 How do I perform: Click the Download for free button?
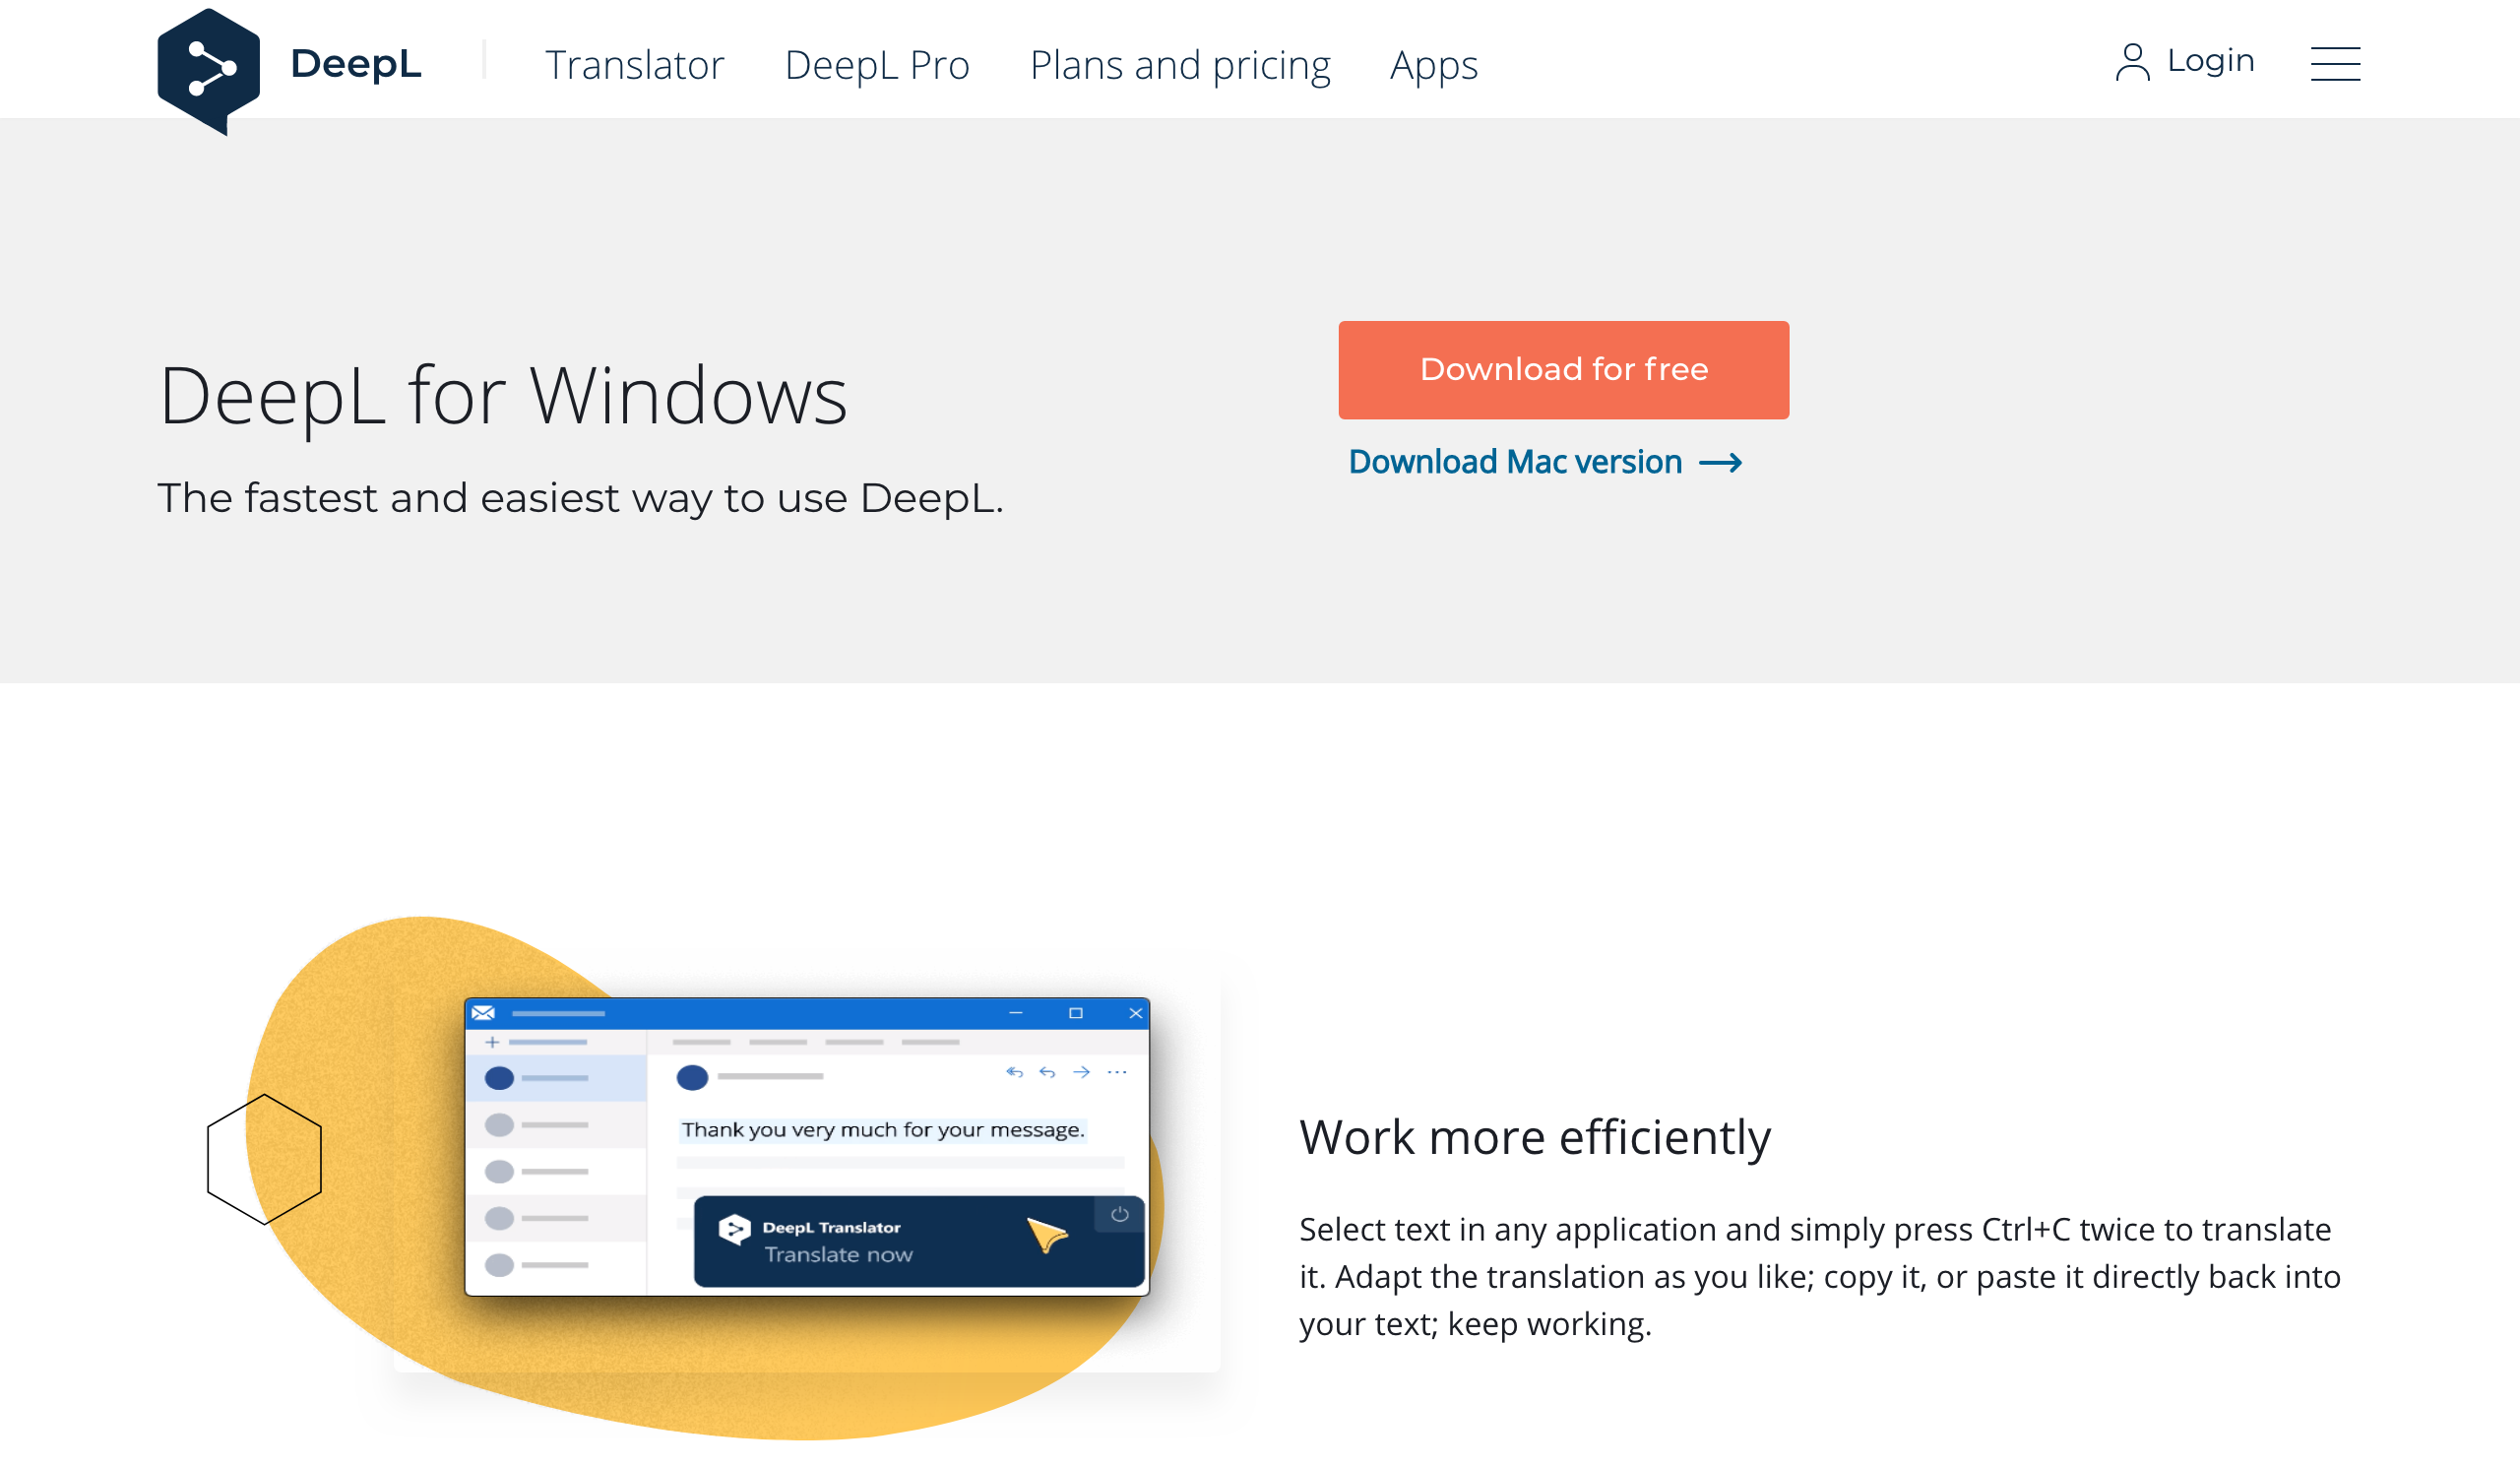pos(1563,368)
